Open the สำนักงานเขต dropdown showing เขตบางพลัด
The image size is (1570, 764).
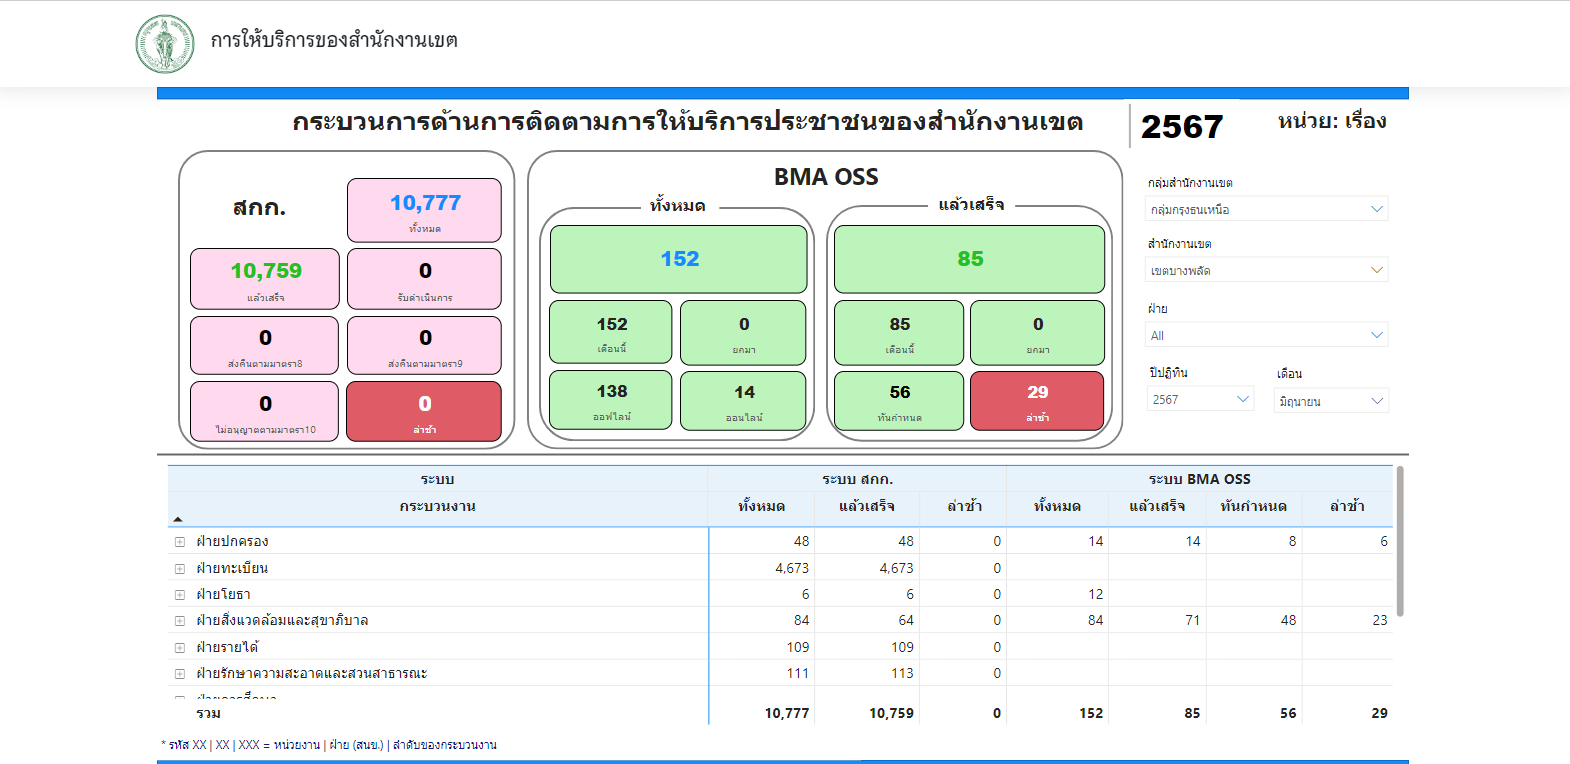[1266, 270]
